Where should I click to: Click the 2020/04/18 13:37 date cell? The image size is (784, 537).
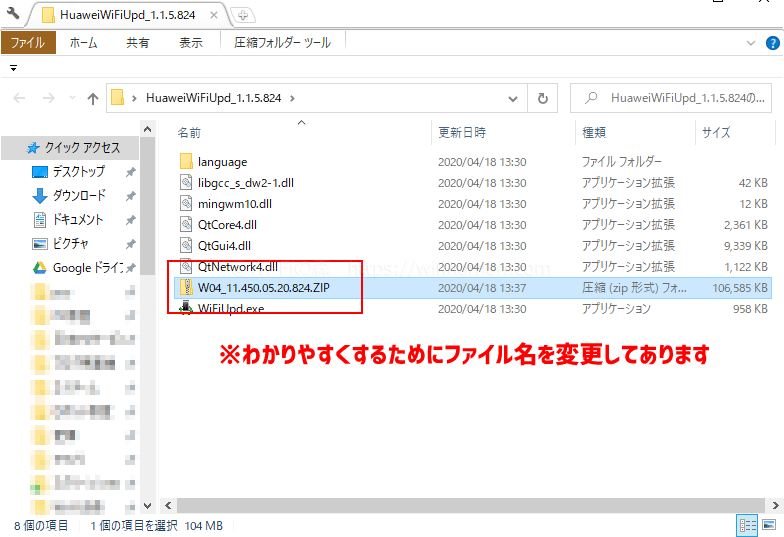click(482, 288)
